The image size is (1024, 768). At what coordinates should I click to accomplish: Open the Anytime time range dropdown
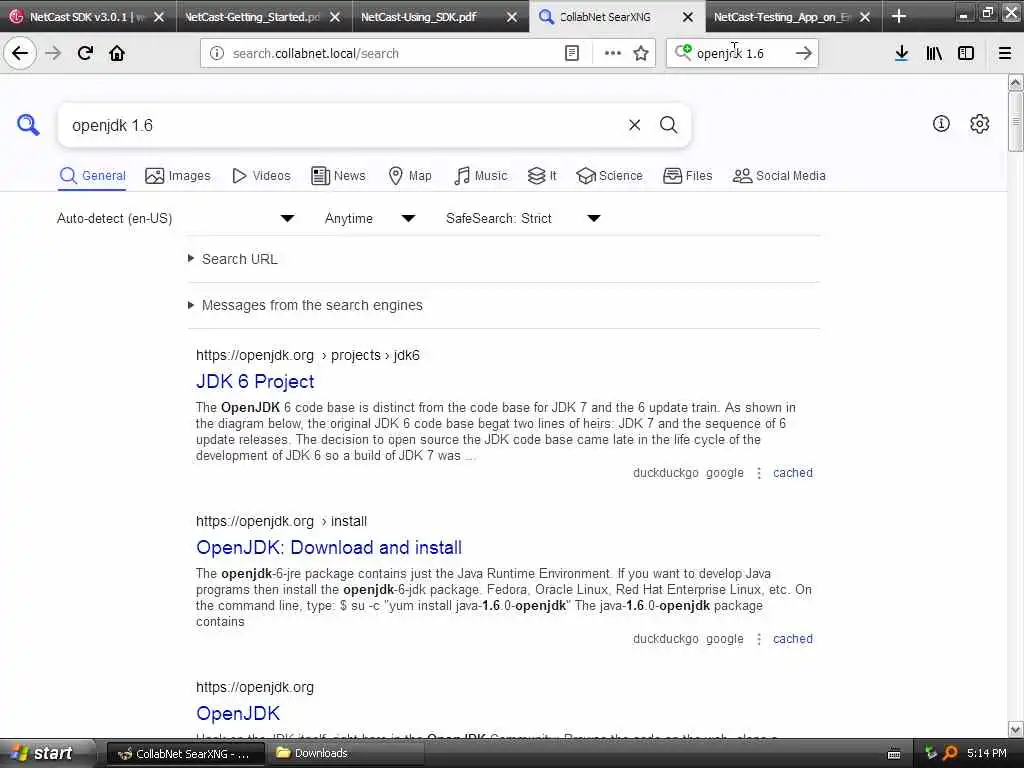370,218
